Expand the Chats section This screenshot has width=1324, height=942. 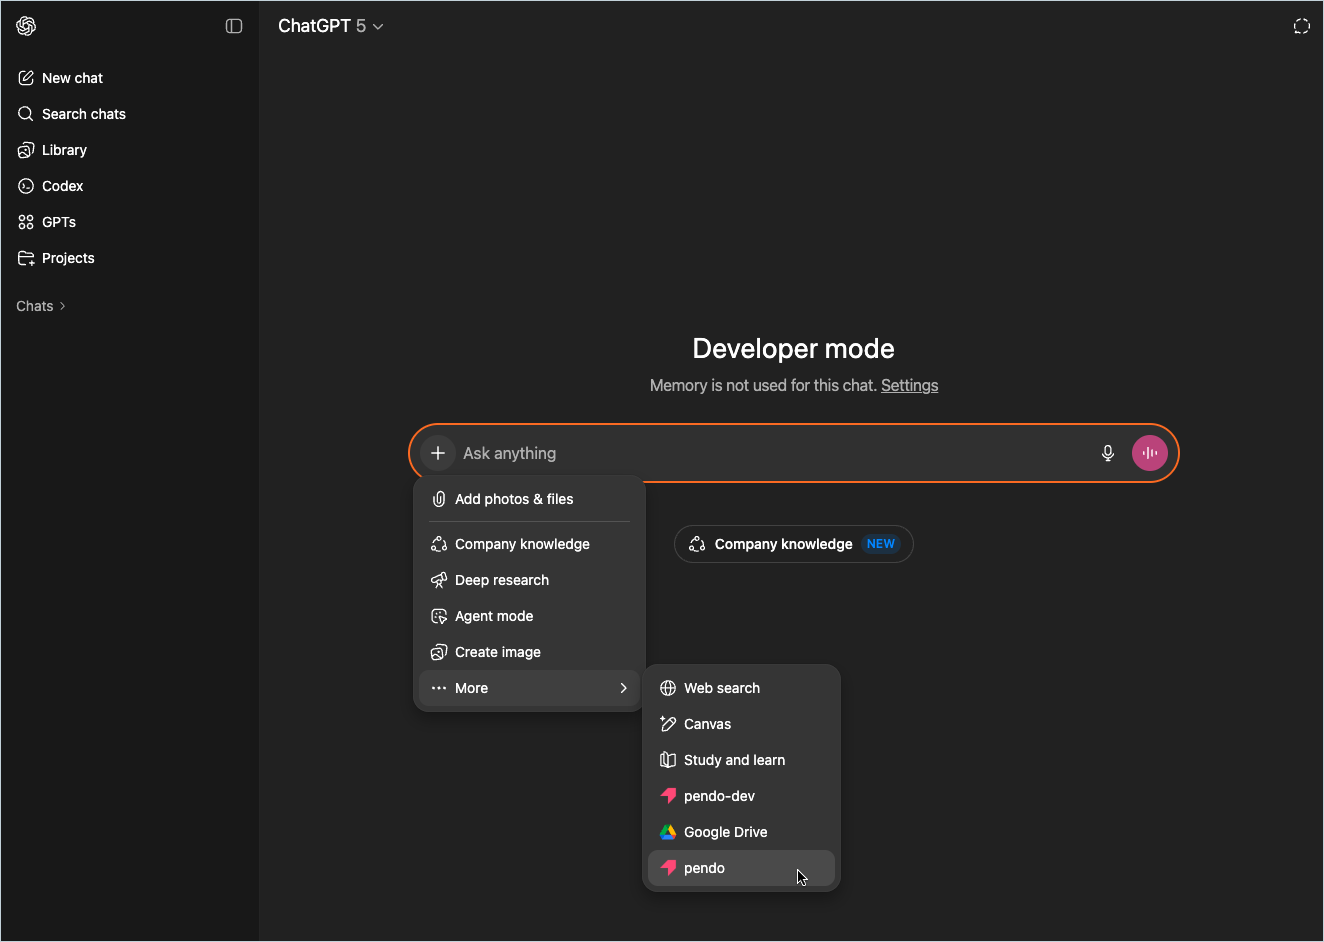tap(41, 306)
